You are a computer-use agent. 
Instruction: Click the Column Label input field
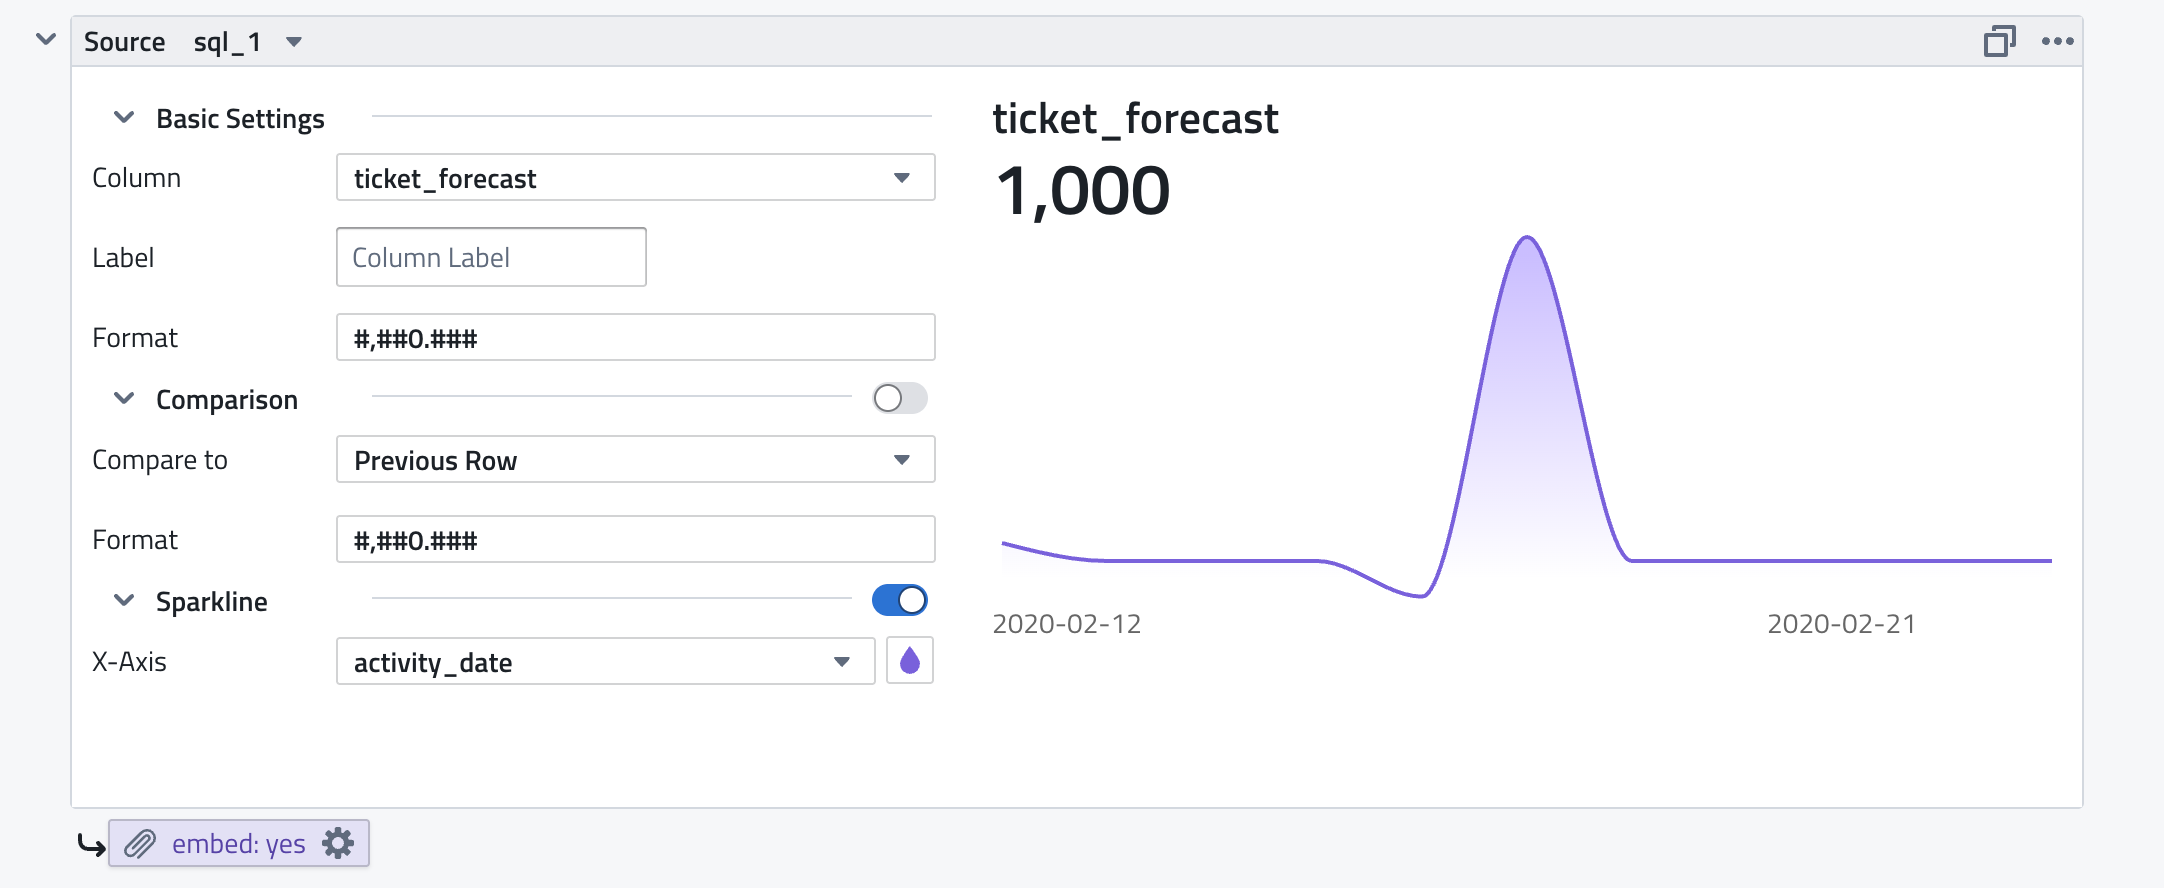491,258
